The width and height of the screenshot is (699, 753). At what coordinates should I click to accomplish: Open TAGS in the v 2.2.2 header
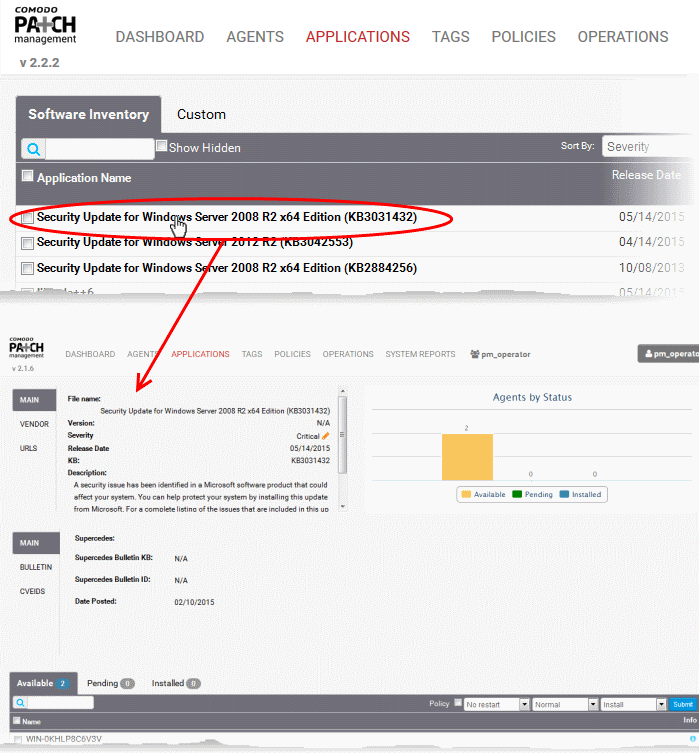pyautogui.click(x=450, y=37)
